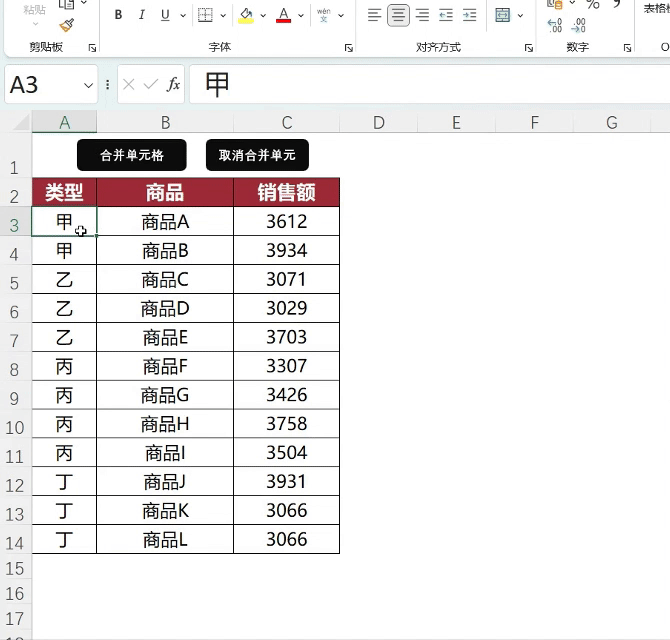Click the Format Painter brush icon
Viewport: 670px width, 640px height.
click(x=67, y=26)
